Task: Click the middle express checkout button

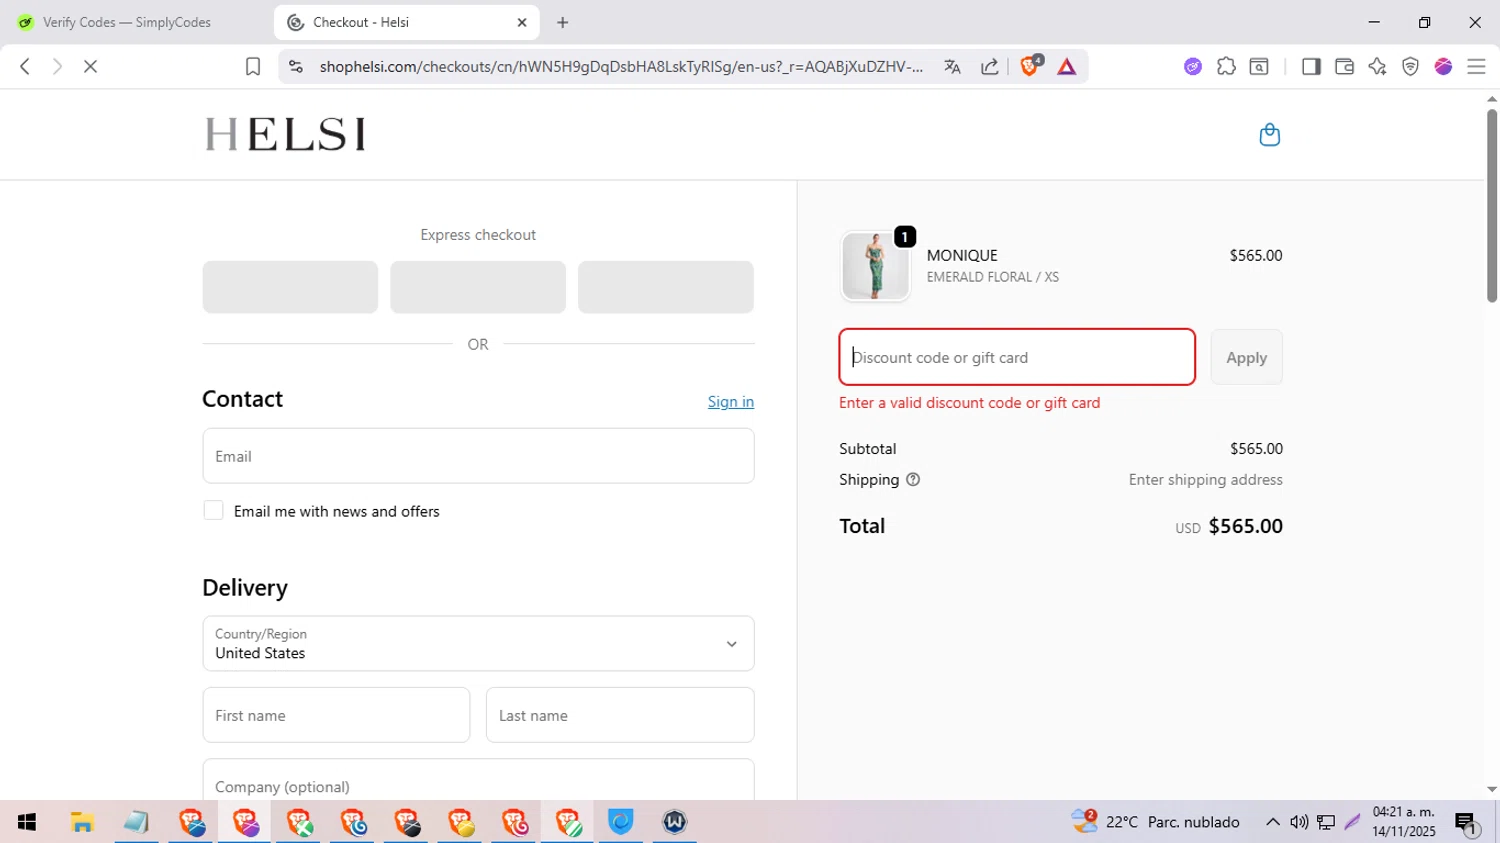Action: pyautogui.click(x=478, y=287)
